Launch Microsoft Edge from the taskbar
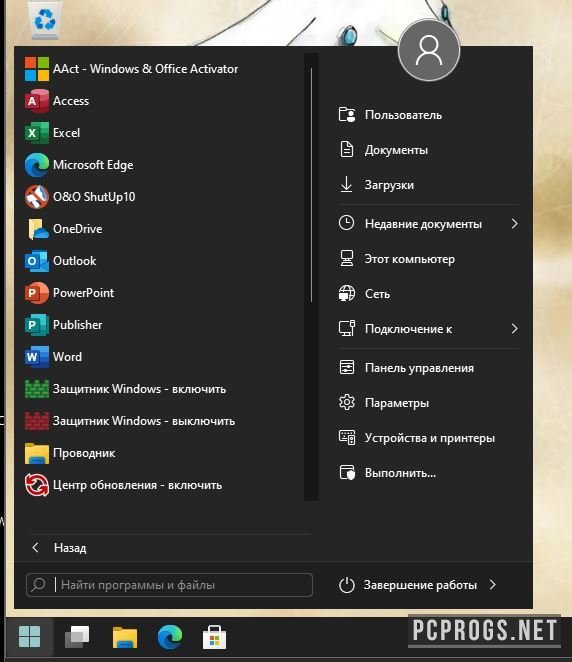Image resolution: width=572 pixels, height=662 pixels. (x=170, y=637)
